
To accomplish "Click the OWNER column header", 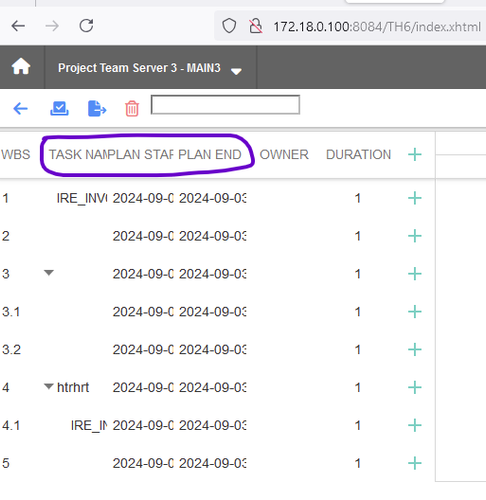I will (284, 155).
